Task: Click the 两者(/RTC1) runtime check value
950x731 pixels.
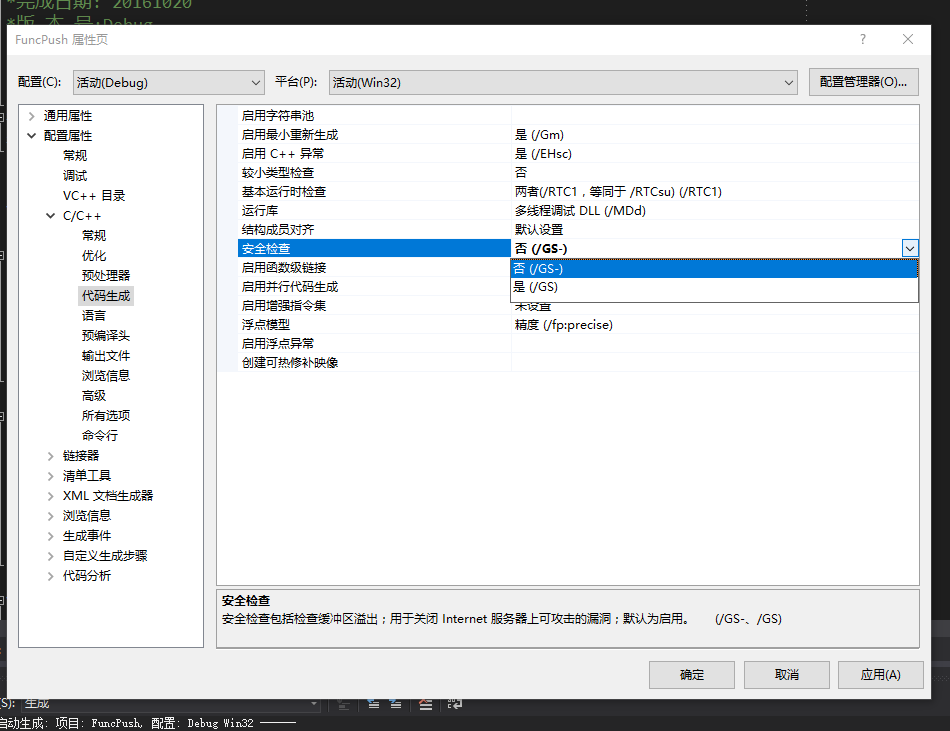Action: (715, 191)
